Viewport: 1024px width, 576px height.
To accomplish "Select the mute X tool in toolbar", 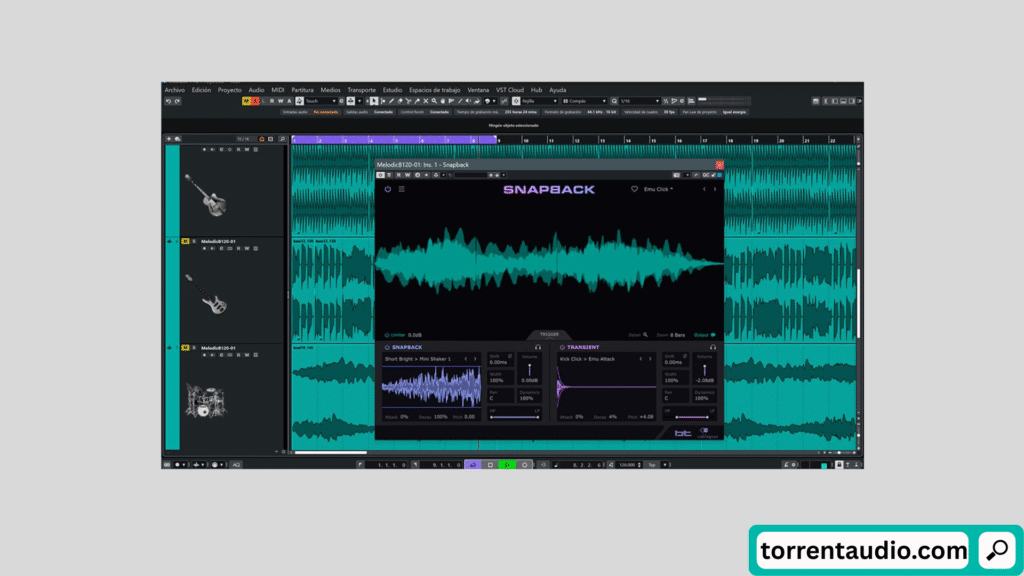I will click(425, 101).
